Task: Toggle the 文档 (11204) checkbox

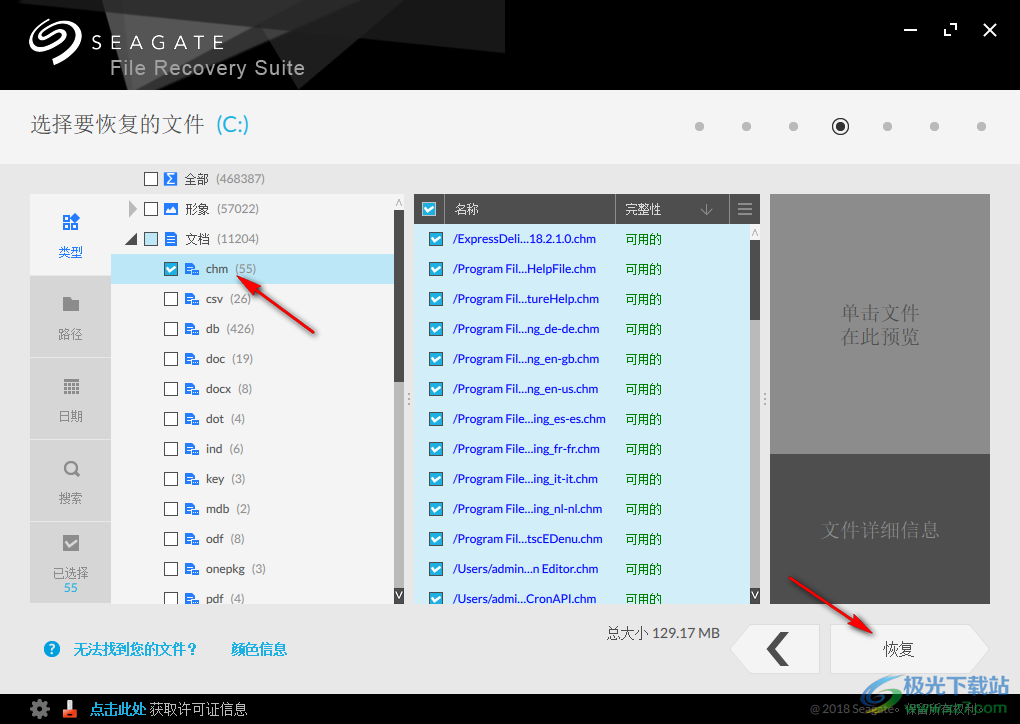Action: click(151, 239)
